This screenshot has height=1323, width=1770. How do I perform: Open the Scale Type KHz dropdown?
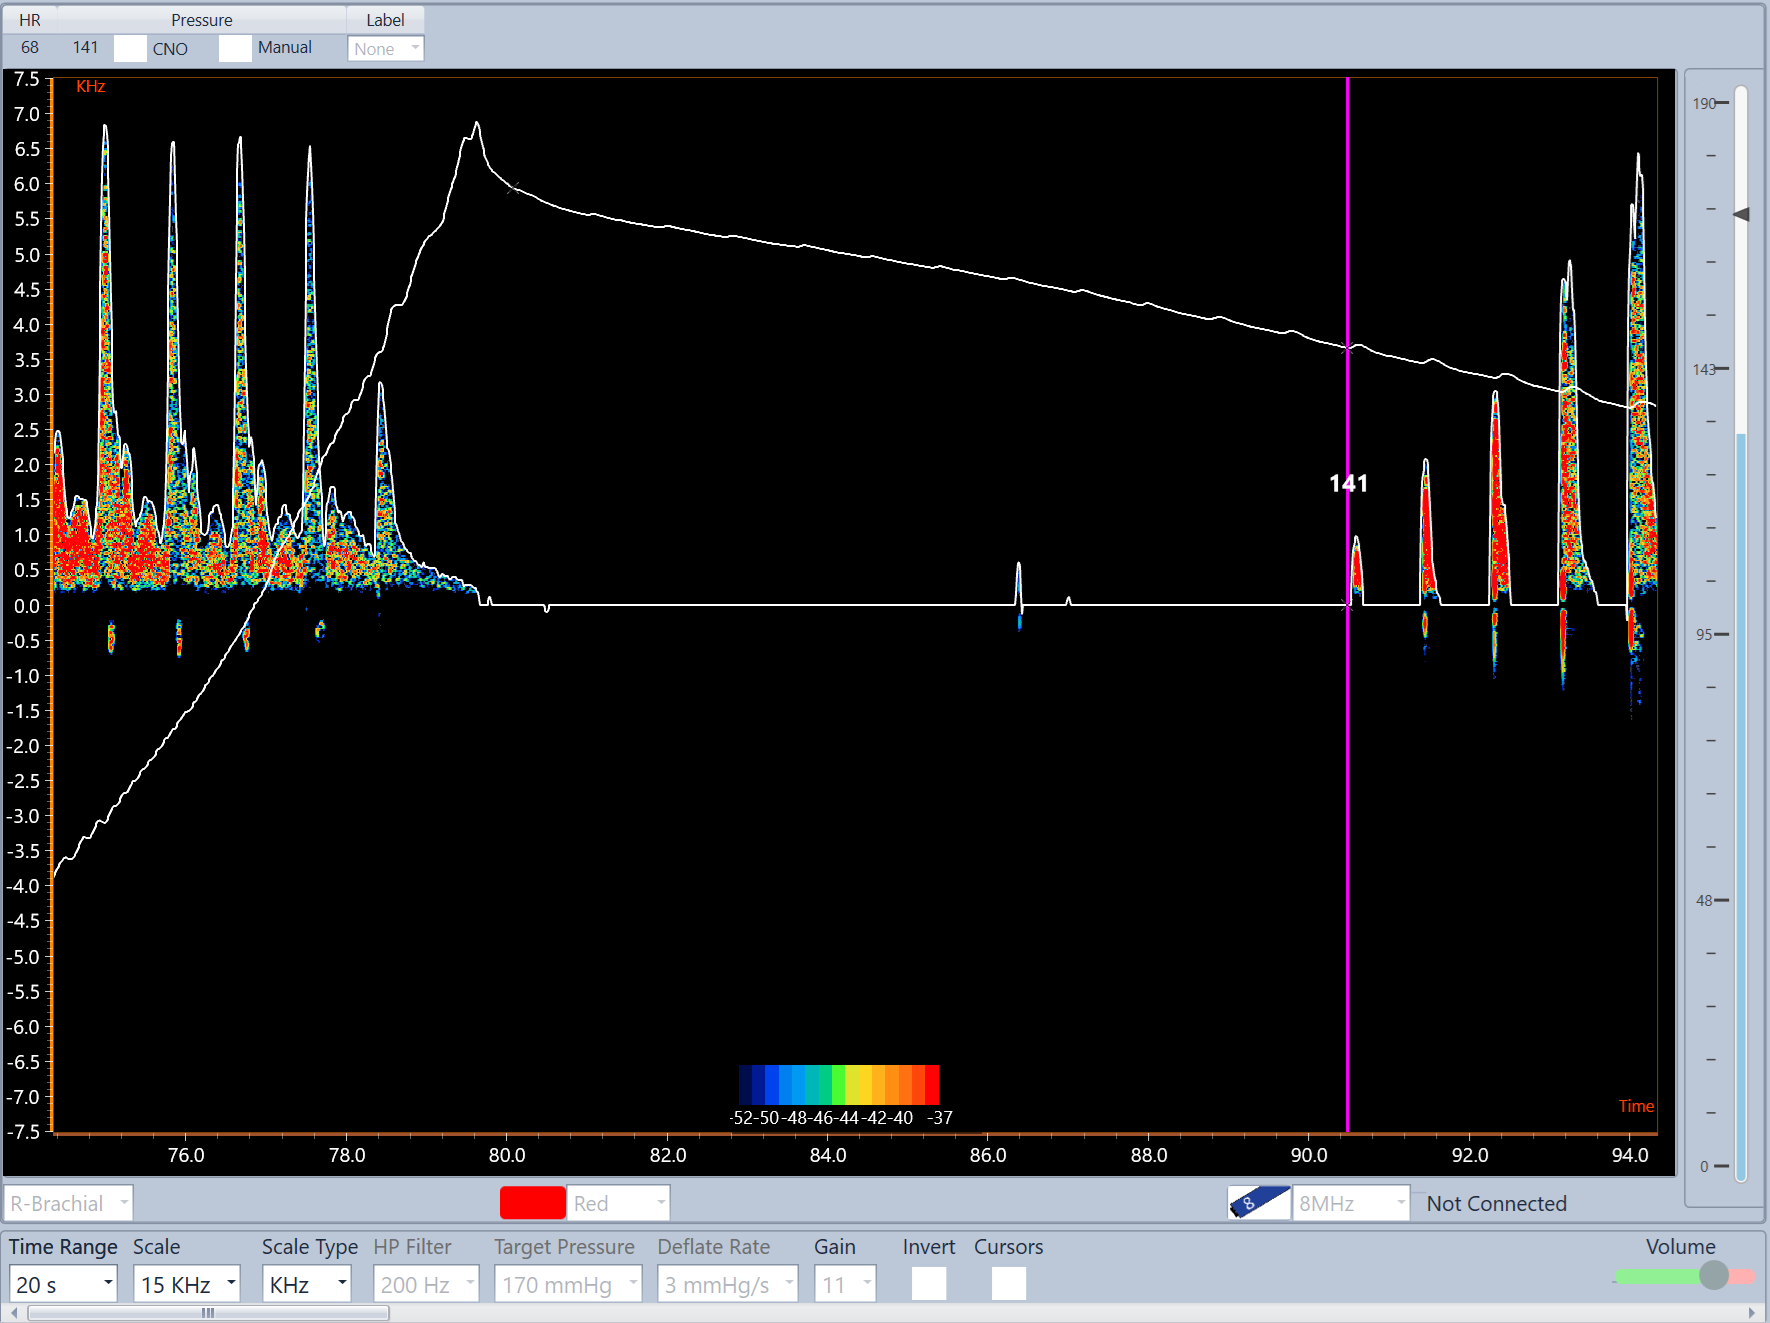pyautogui.click(x=306, y=1284)
